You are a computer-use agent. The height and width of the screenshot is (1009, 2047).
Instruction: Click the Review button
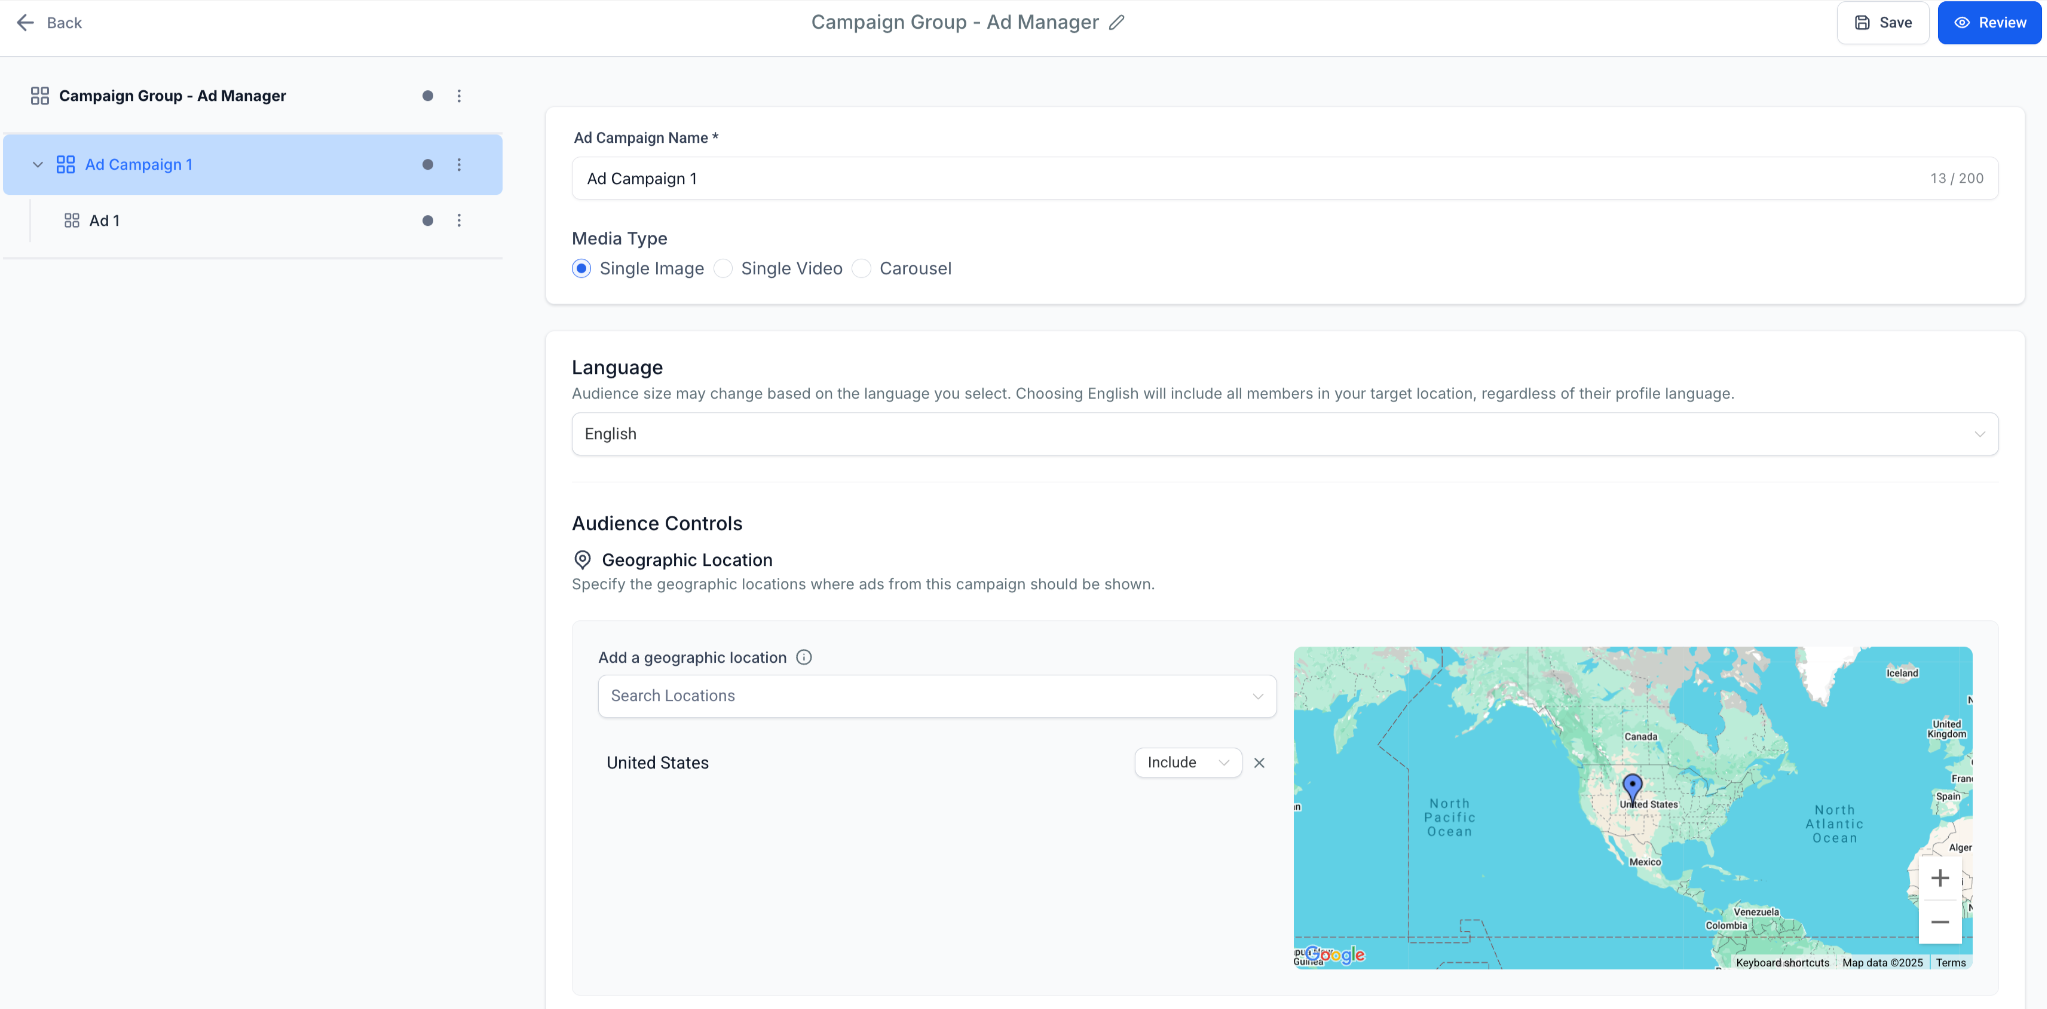[1989, 23]
